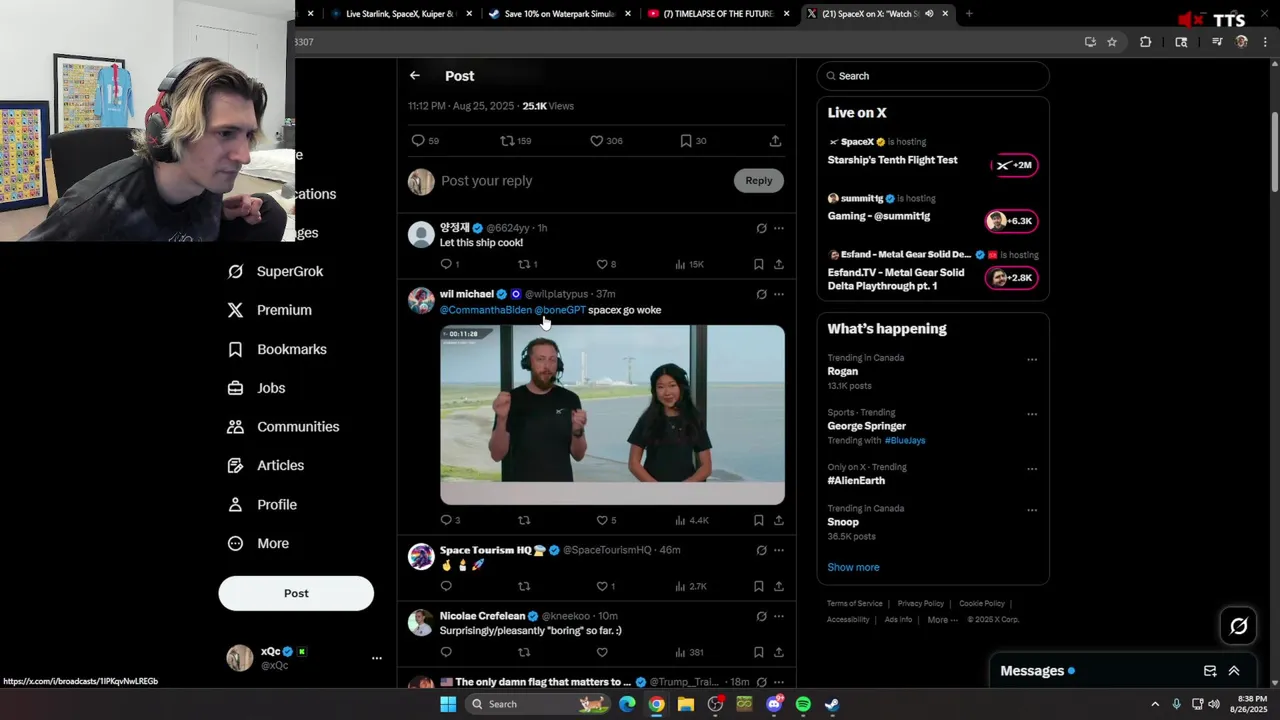Open Premium in sidebar
The height and width of the screenshot is (720, 1280).
[270, 310]
